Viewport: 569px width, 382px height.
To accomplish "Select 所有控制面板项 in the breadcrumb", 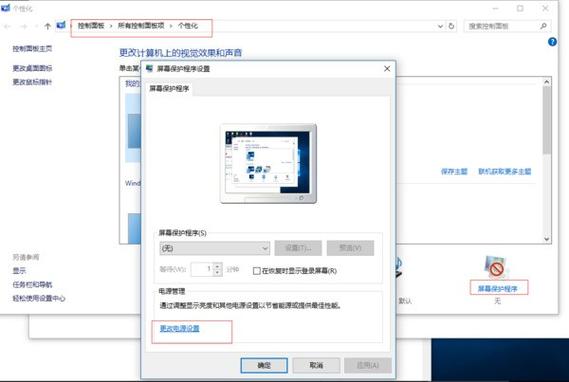I will click(141, 26).
